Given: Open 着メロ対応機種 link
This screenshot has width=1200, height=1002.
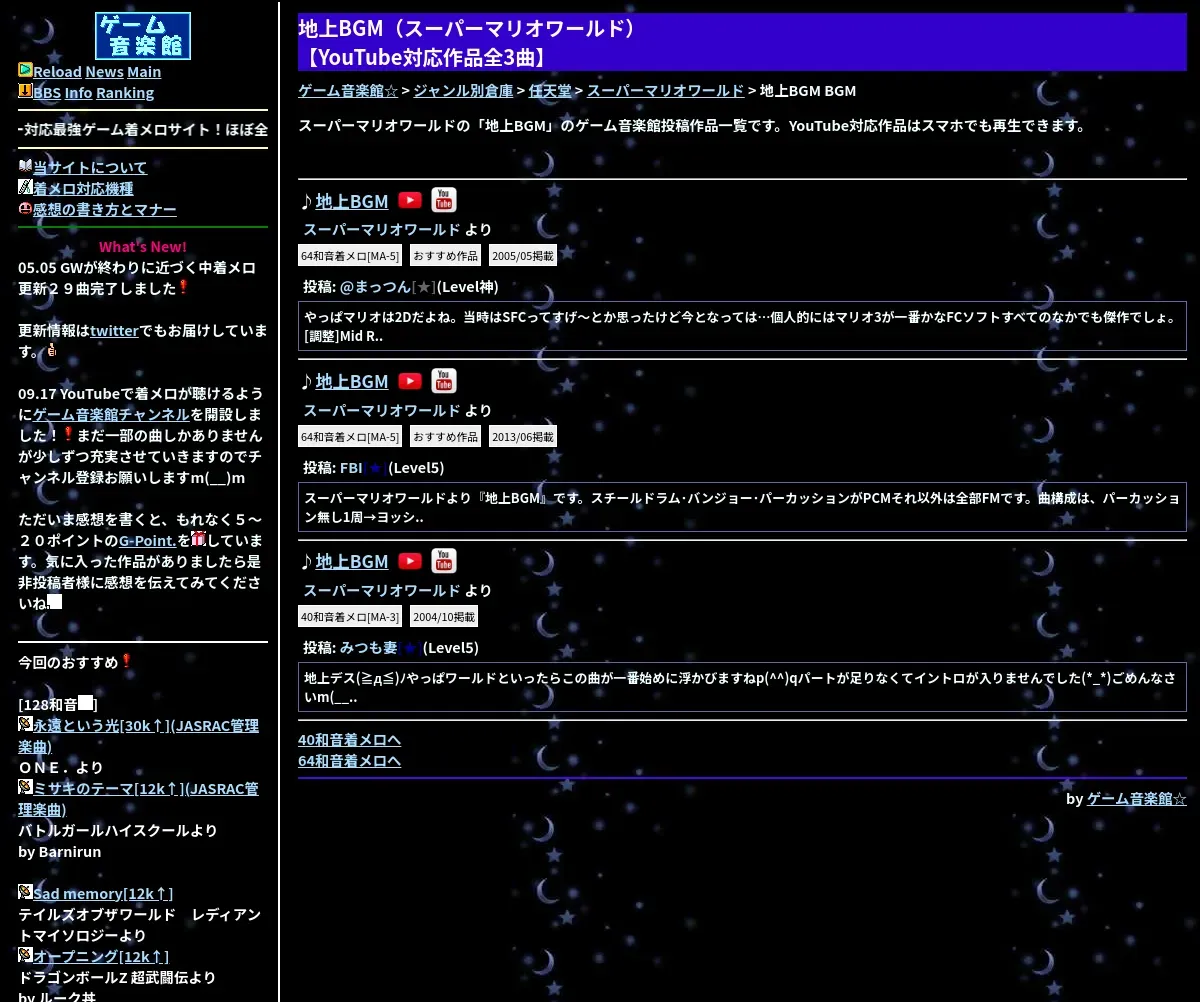Looking at the screenshot, I should click(83, 189).
